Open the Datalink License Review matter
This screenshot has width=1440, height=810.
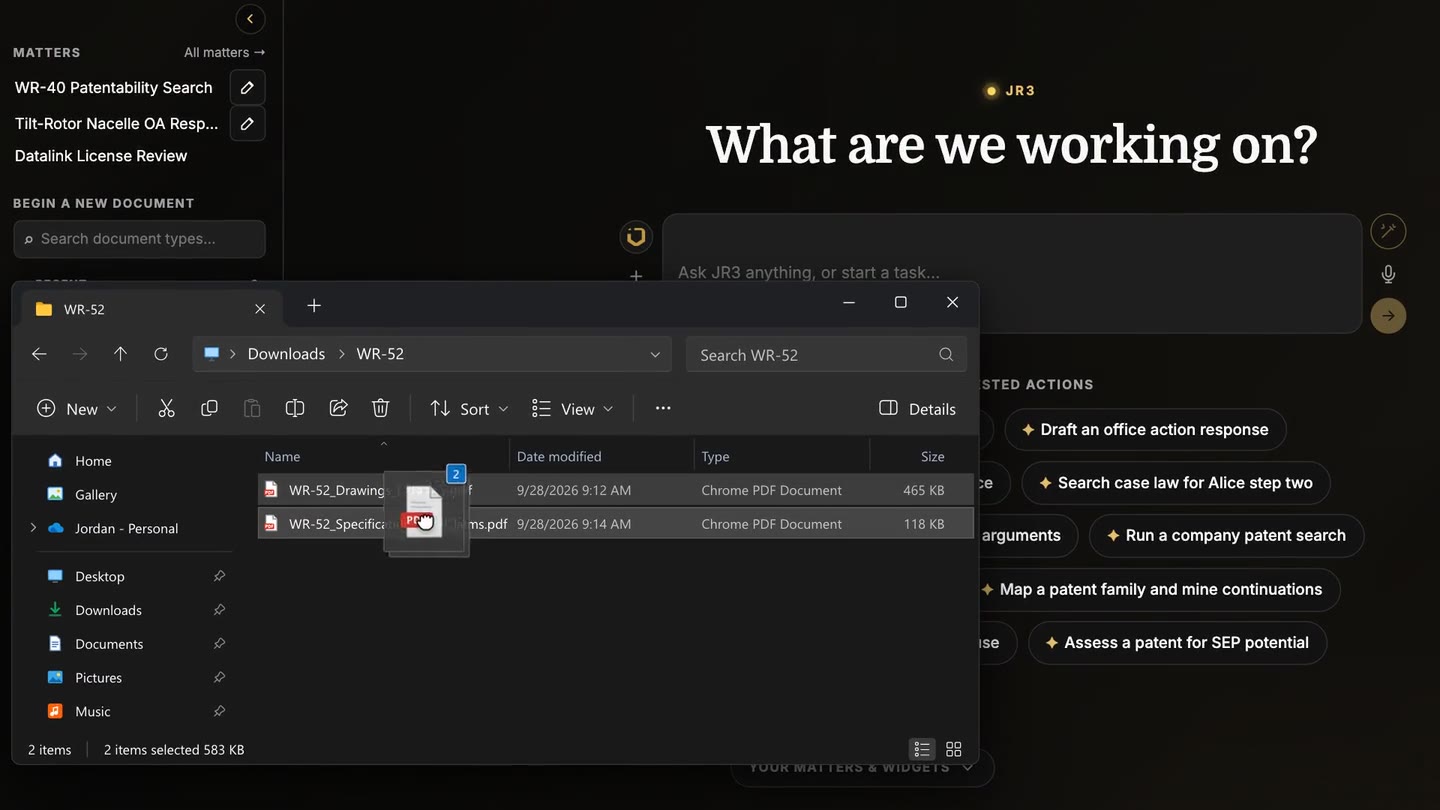101,156
